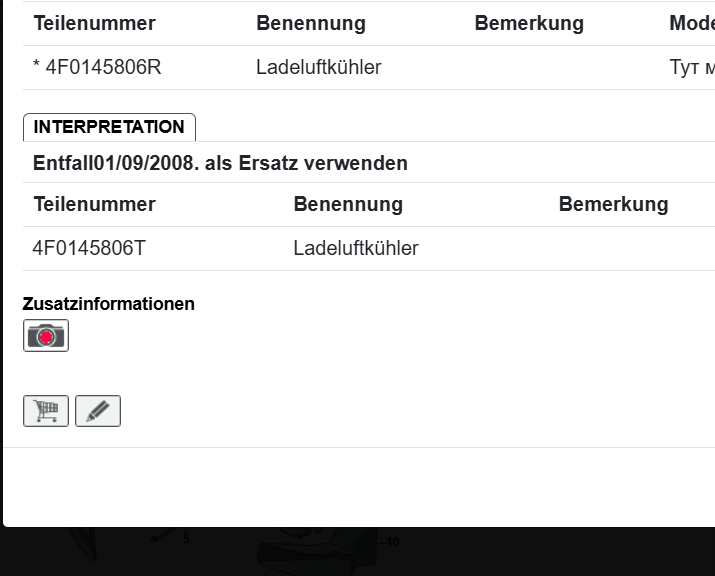Click the Zusatzinformationen heading
715x576 pixels.
(109, 304)
